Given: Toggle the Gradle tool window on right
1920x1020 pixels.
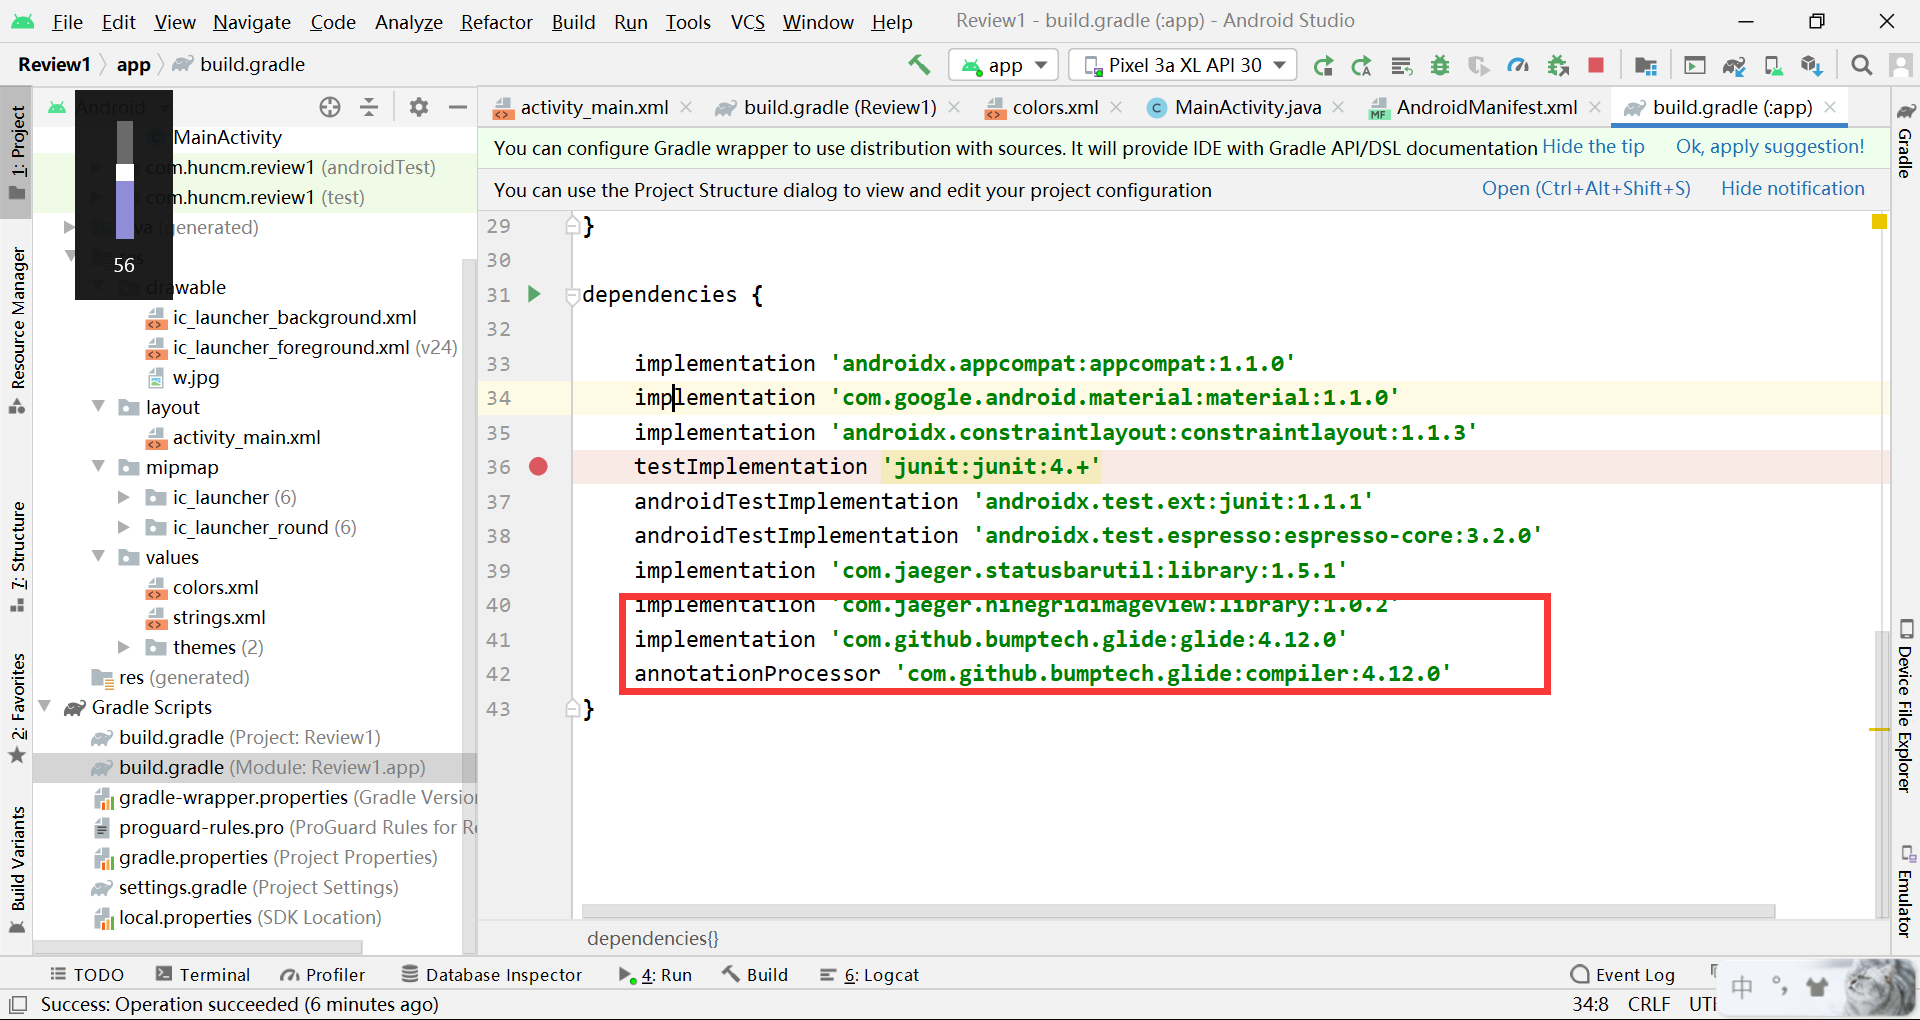Looking at the screenshot, I should [1905, 140].
